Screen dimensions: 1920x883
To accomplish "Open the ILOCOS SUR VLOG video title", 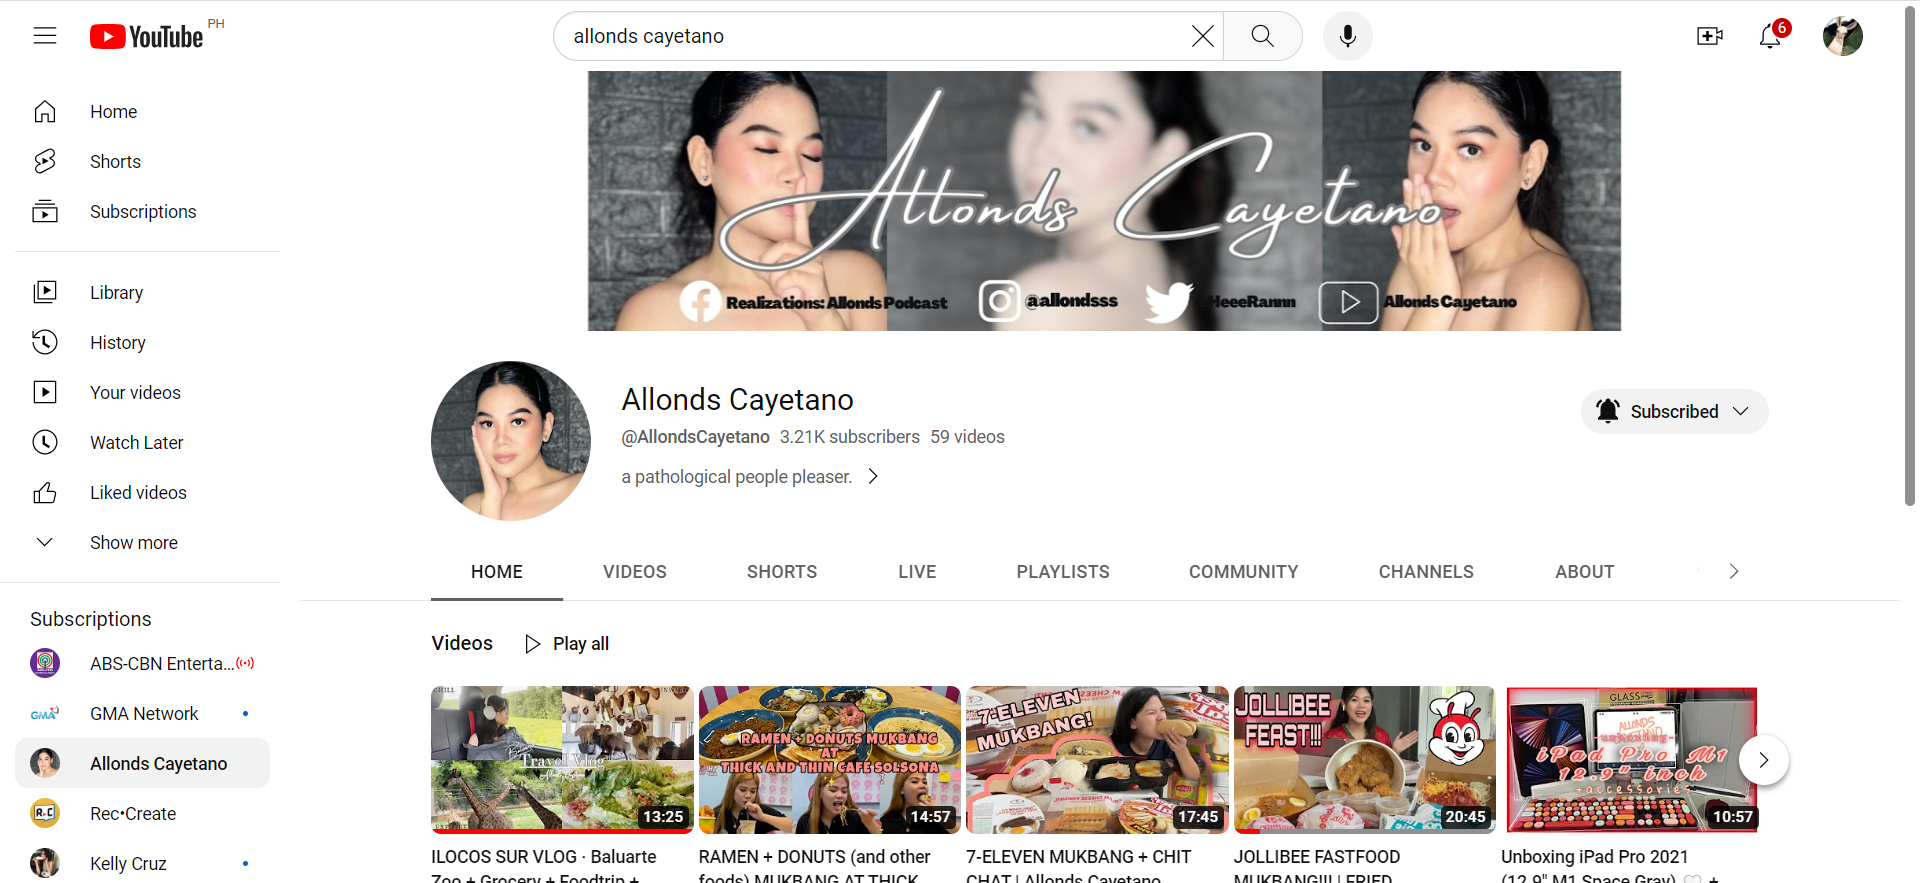I will click(x=544, y=867).
